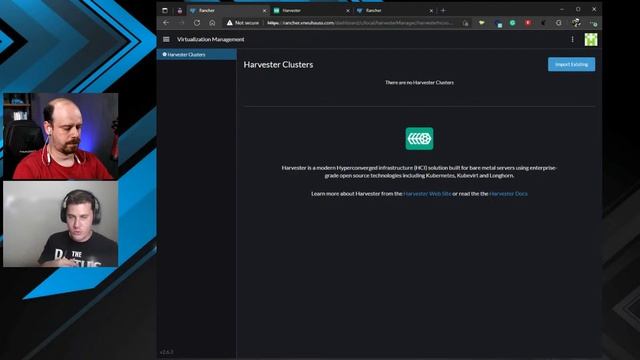Open the tab actions menu icon

pos(165,10)
